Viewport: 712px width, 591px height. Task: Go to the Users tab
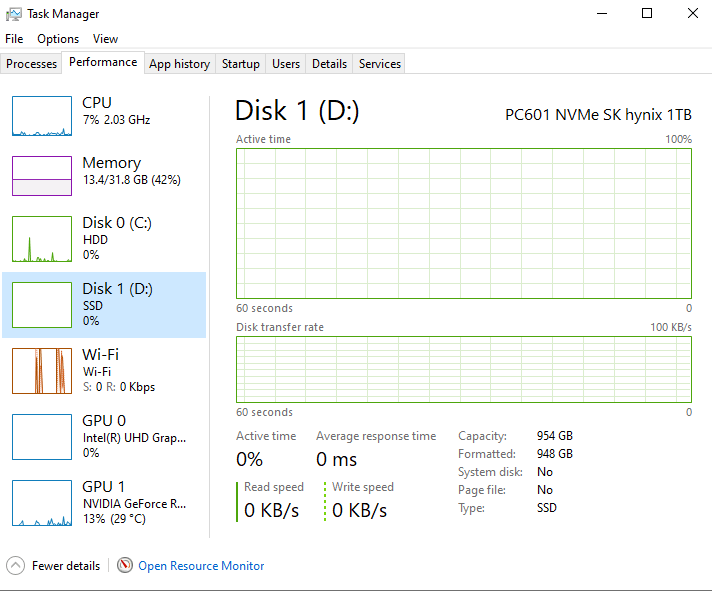click(286, 64)
